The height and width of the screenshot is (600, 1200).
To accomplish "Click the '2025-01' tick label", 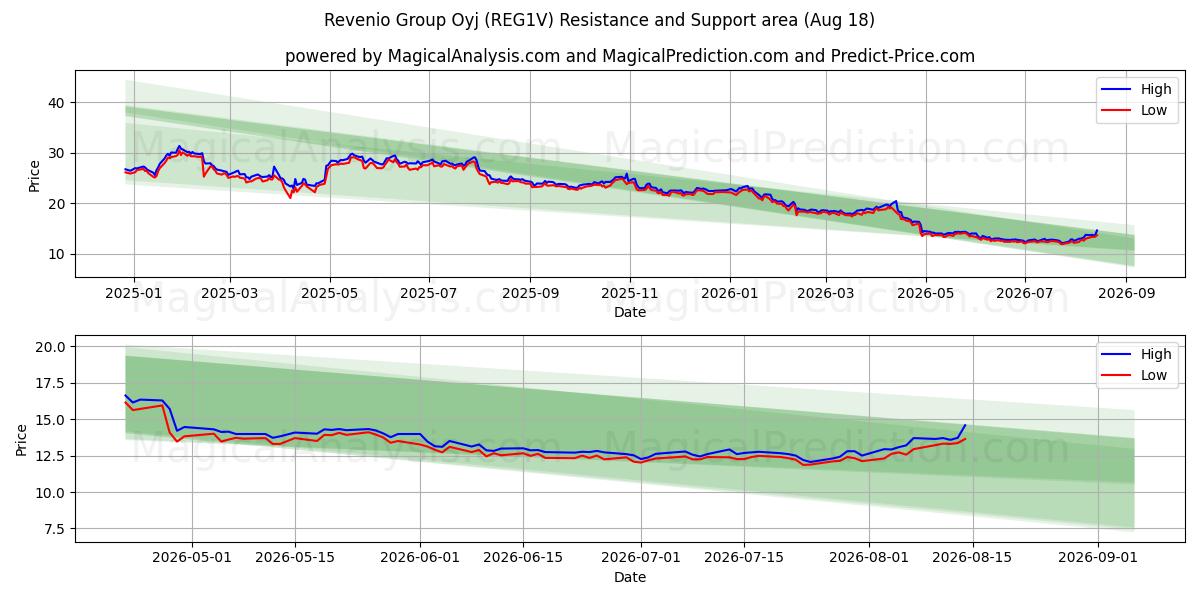I will click(132, 293).
